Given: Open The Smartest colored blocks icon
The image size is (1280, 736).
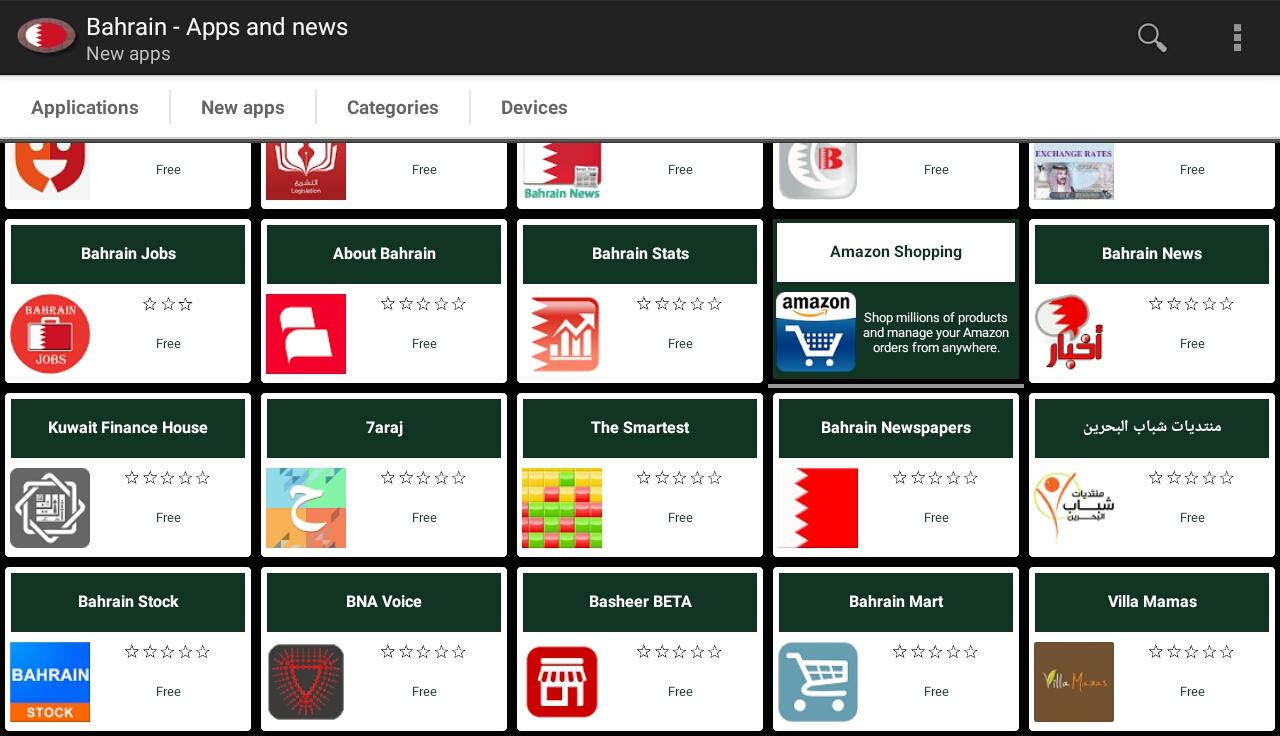Looking at the screenshot, I should (x=562, y=508).
